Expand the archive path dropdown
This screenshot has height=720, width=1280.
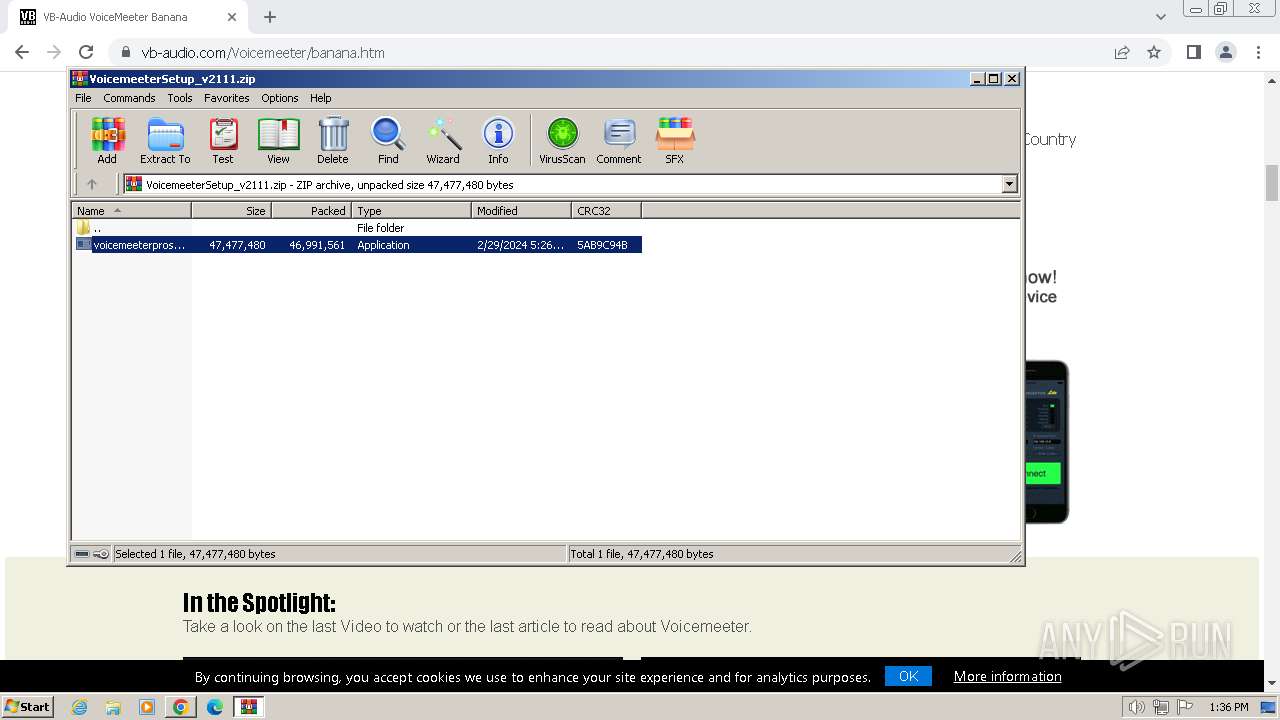click(1009, 184)
